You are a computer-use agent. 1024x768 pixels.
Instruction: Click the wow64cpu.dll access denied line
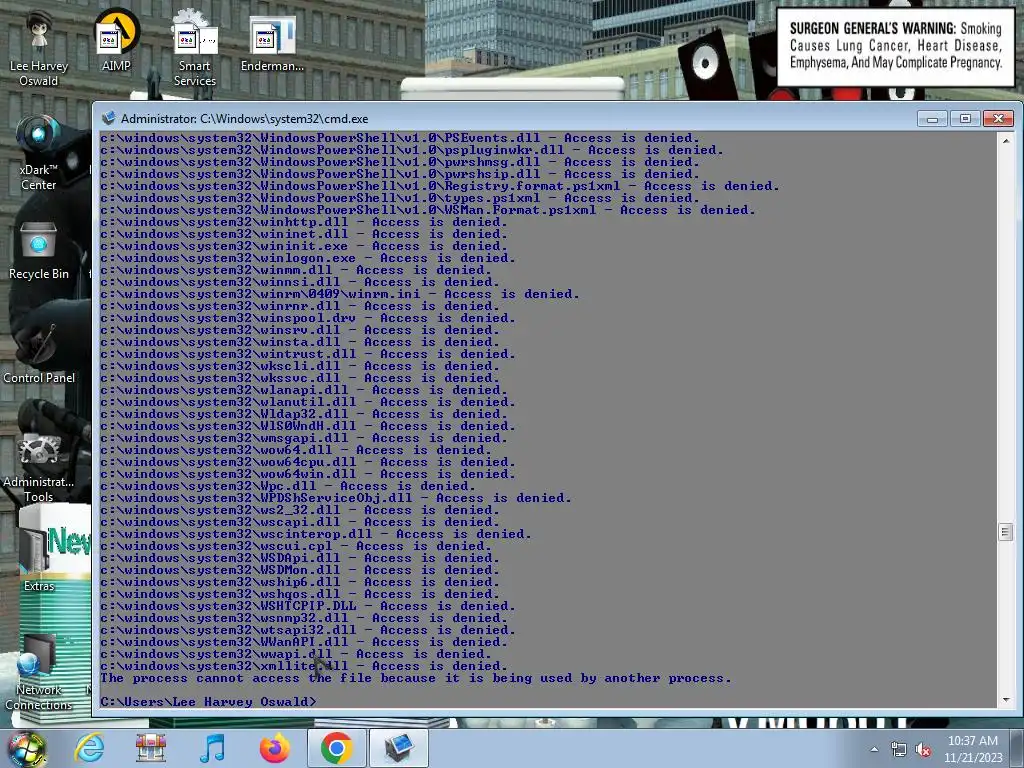308,462
